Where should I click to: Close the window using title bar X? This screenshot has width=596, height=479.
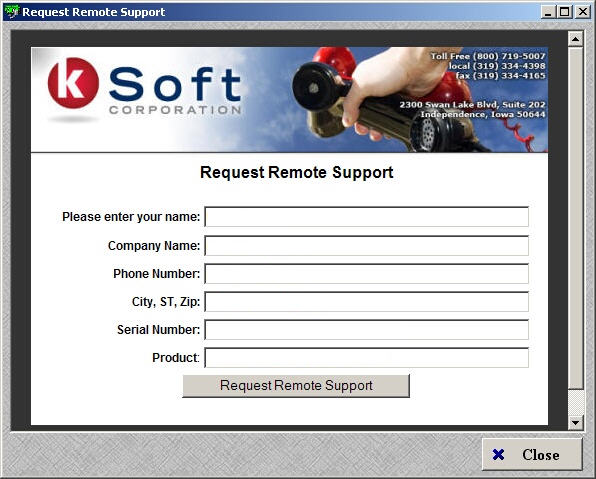[583, 12]
